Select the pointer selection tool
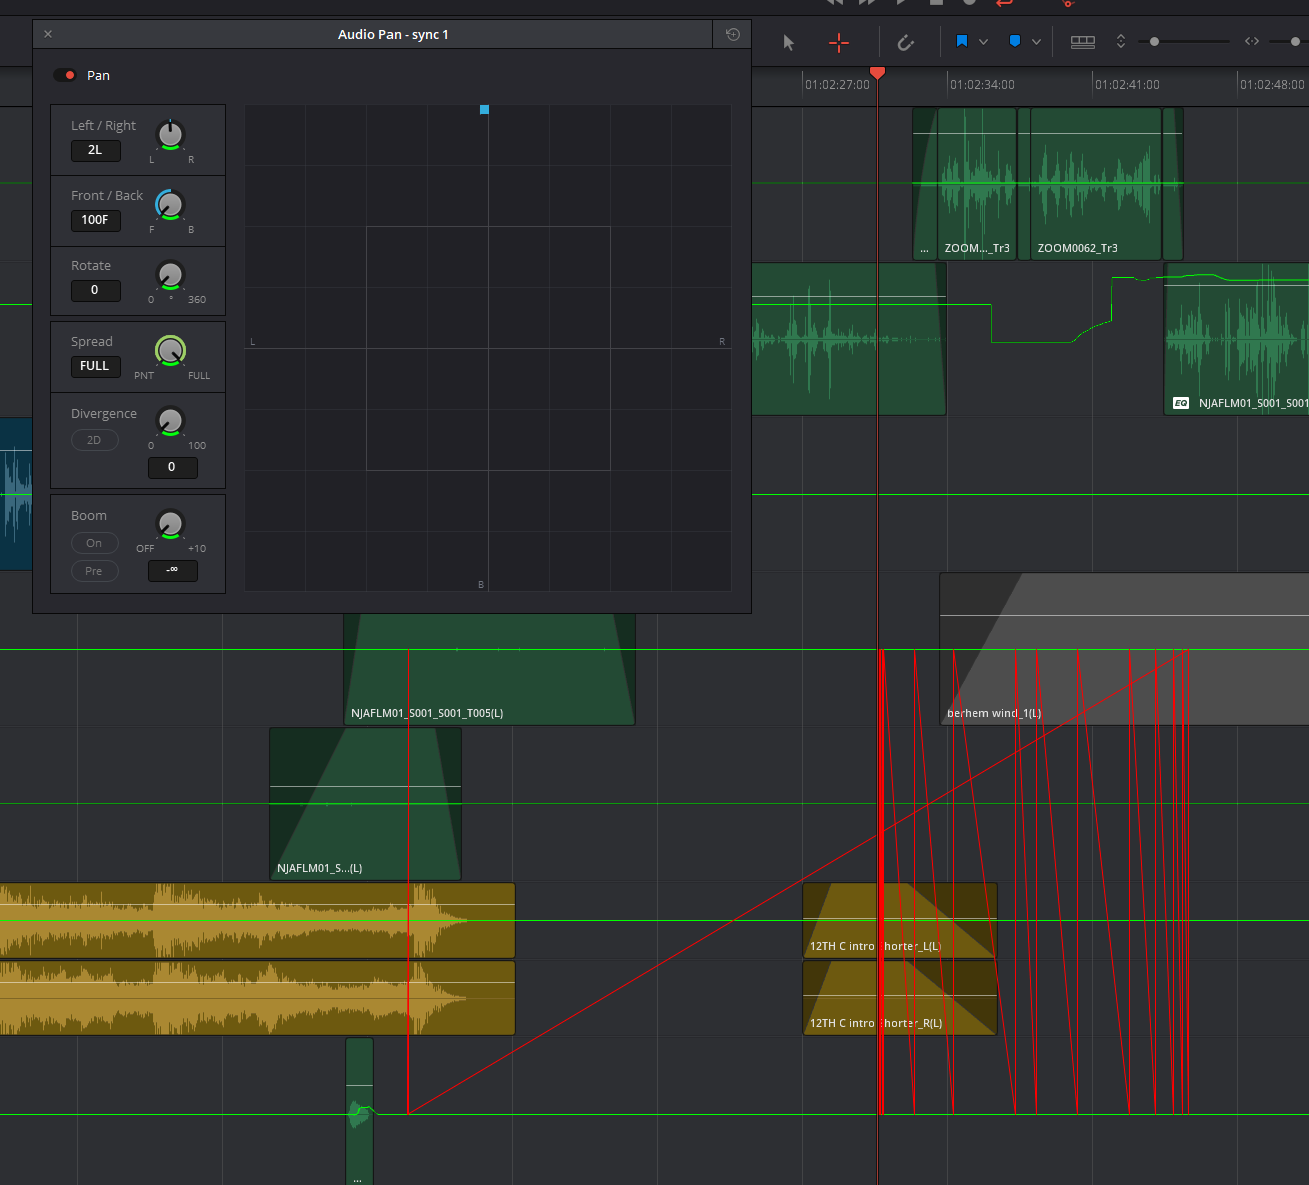 (788, 42)
